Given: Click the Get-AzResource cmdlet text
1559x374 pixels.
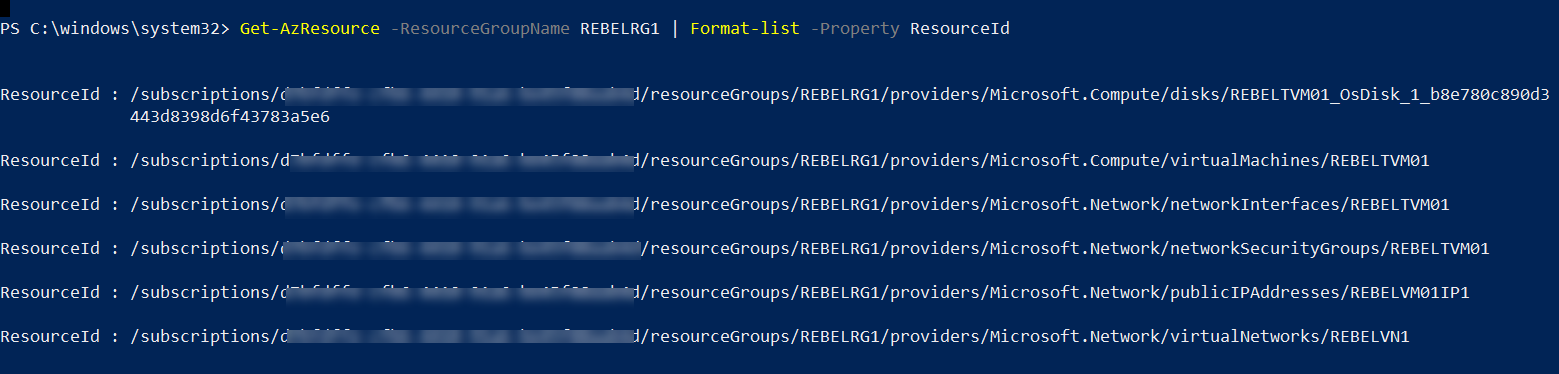Looking at the screenshot, I should coord(310,29).
